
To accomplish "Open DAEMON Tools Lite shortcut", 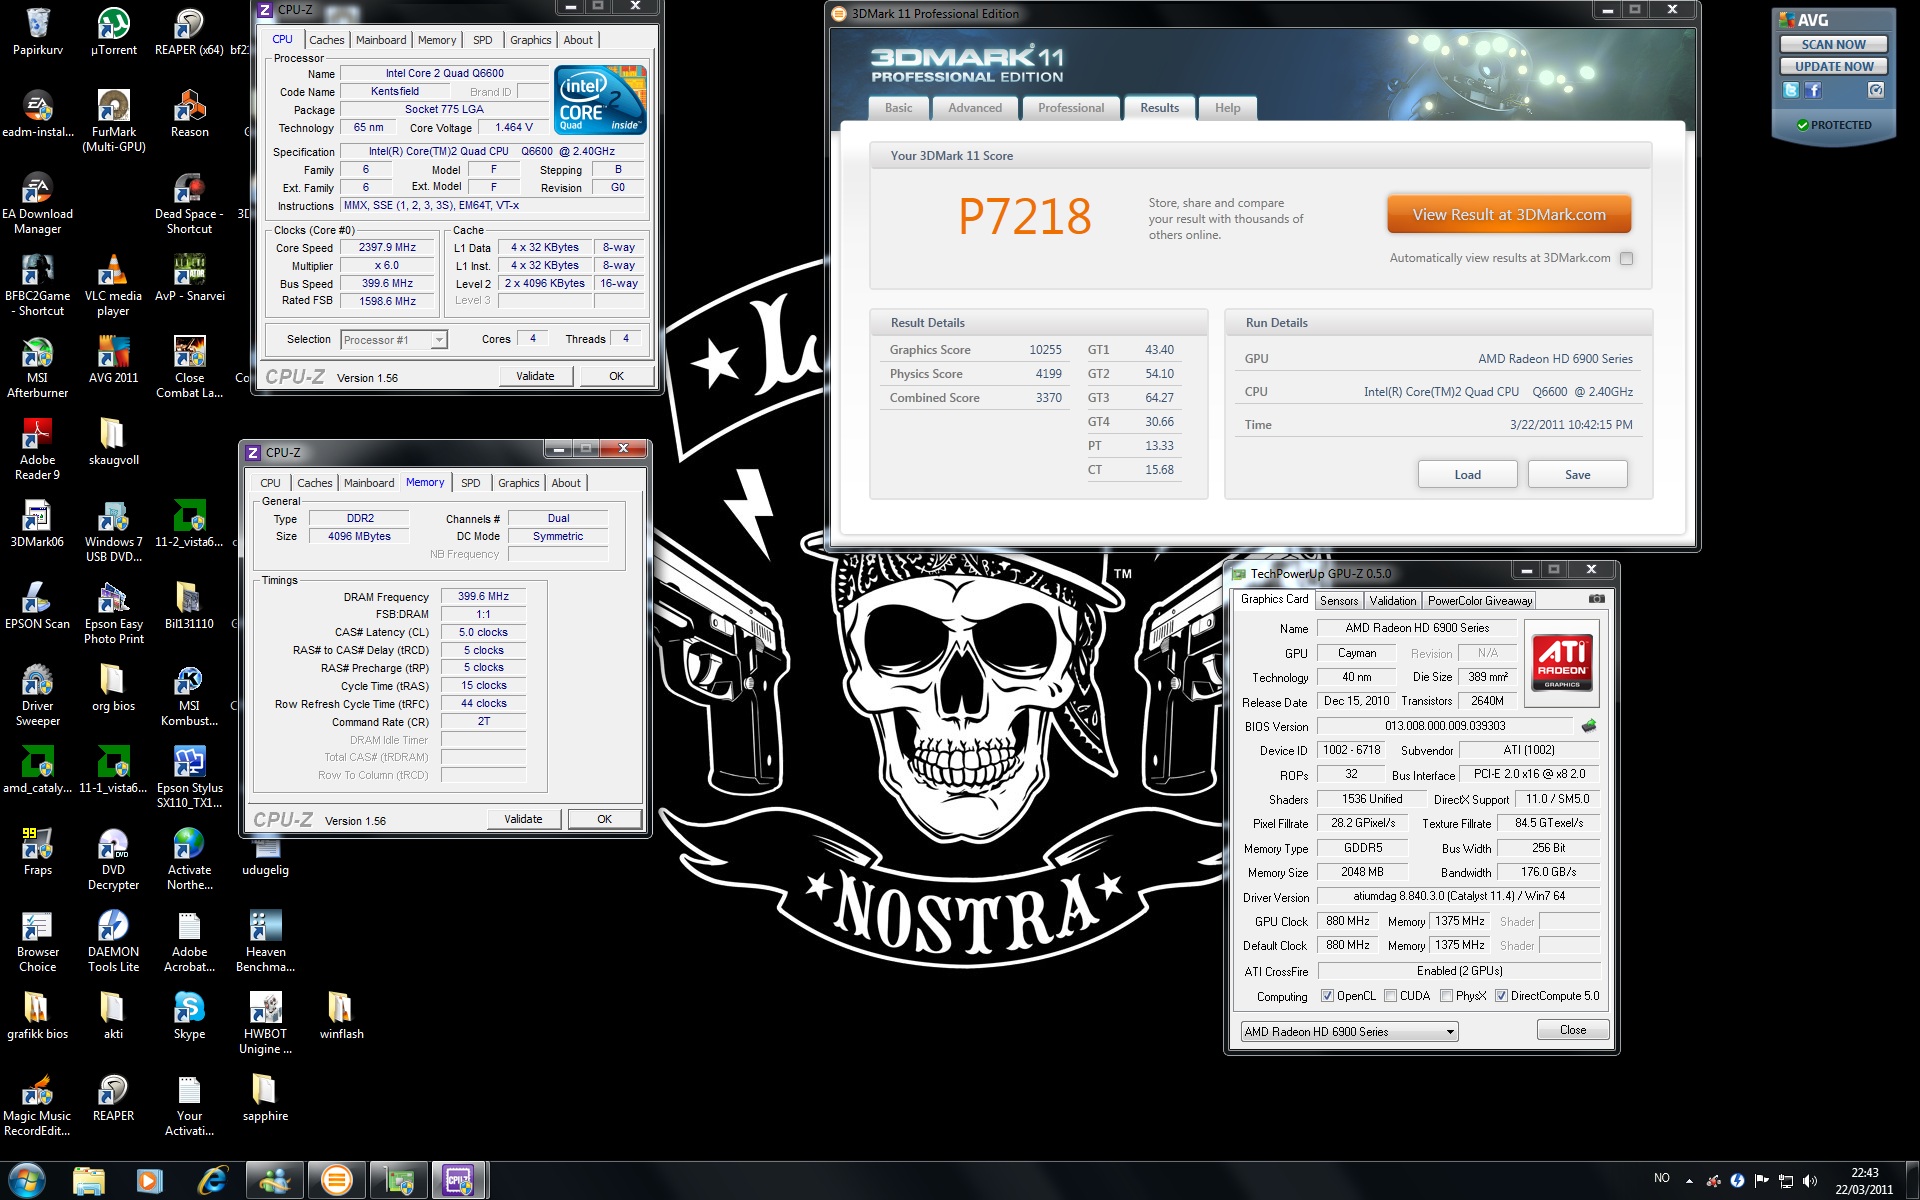I will pyautogui.click(x=113, y=940).
